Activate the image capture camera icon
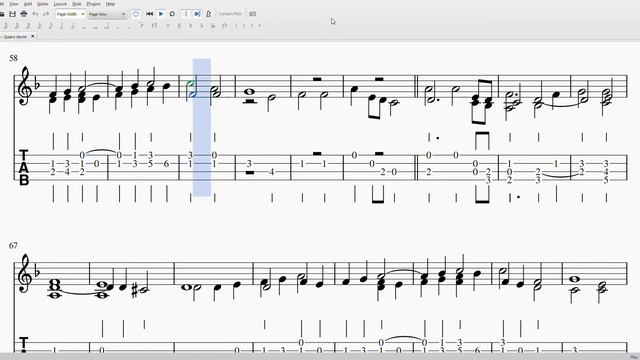This screenshot has height=360, width=640. pyautogui.click(x=253, y=14)
